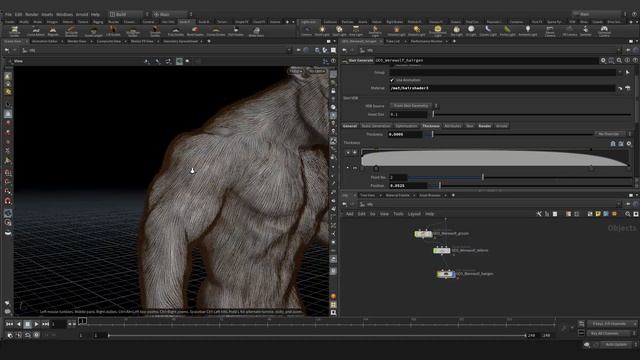The image size is (640, 360).
Task: Switch to the Material Palette tab
Action: (x=397, y=196)
